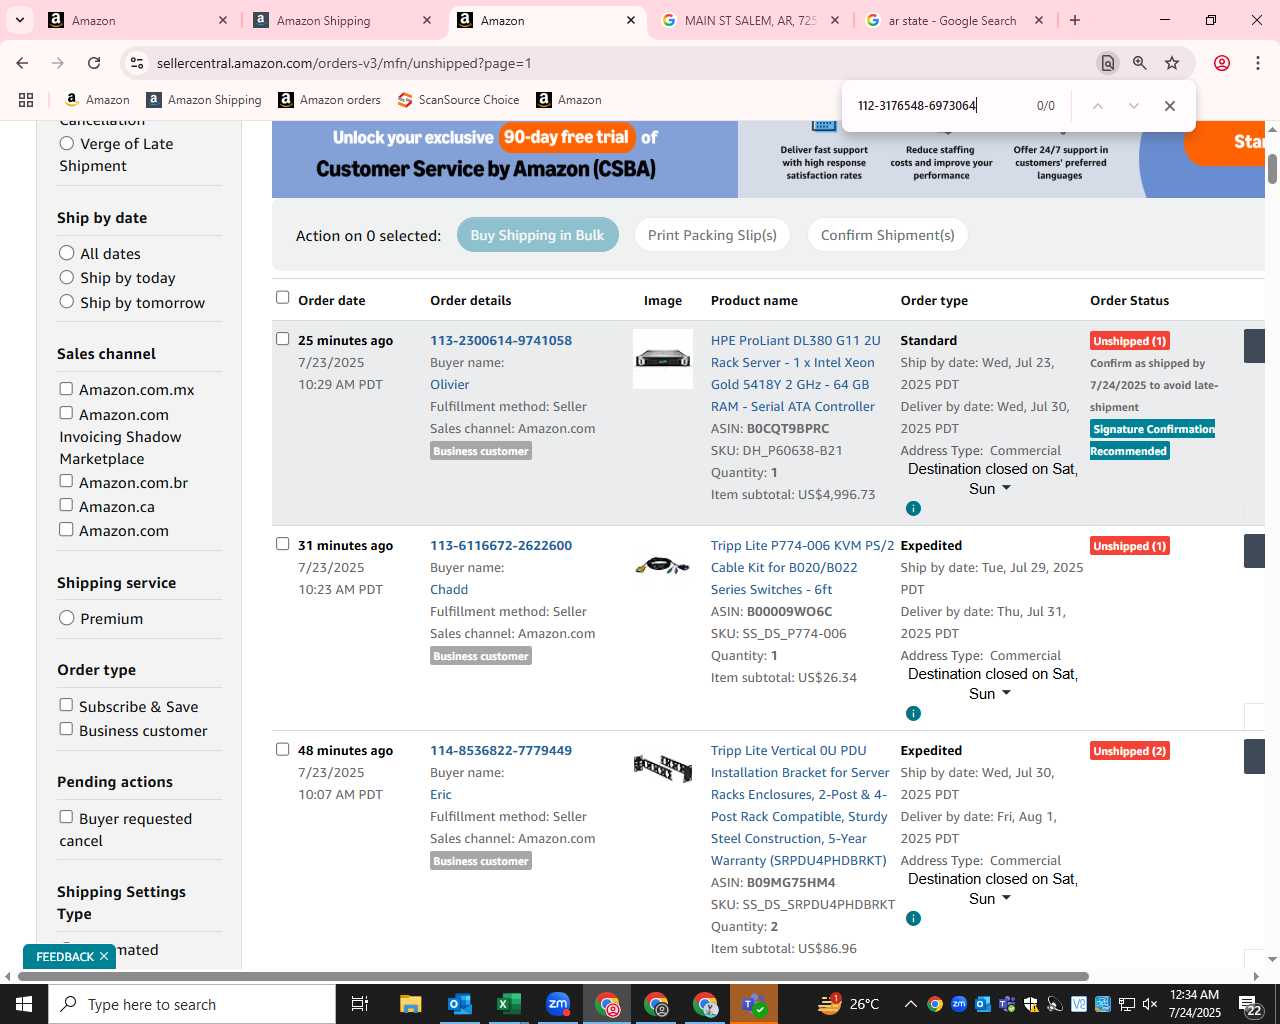Select order 113-2300614-9741058 checkbox
Viewport: 1280px width, 1024px height.
[x=282, y=339]
